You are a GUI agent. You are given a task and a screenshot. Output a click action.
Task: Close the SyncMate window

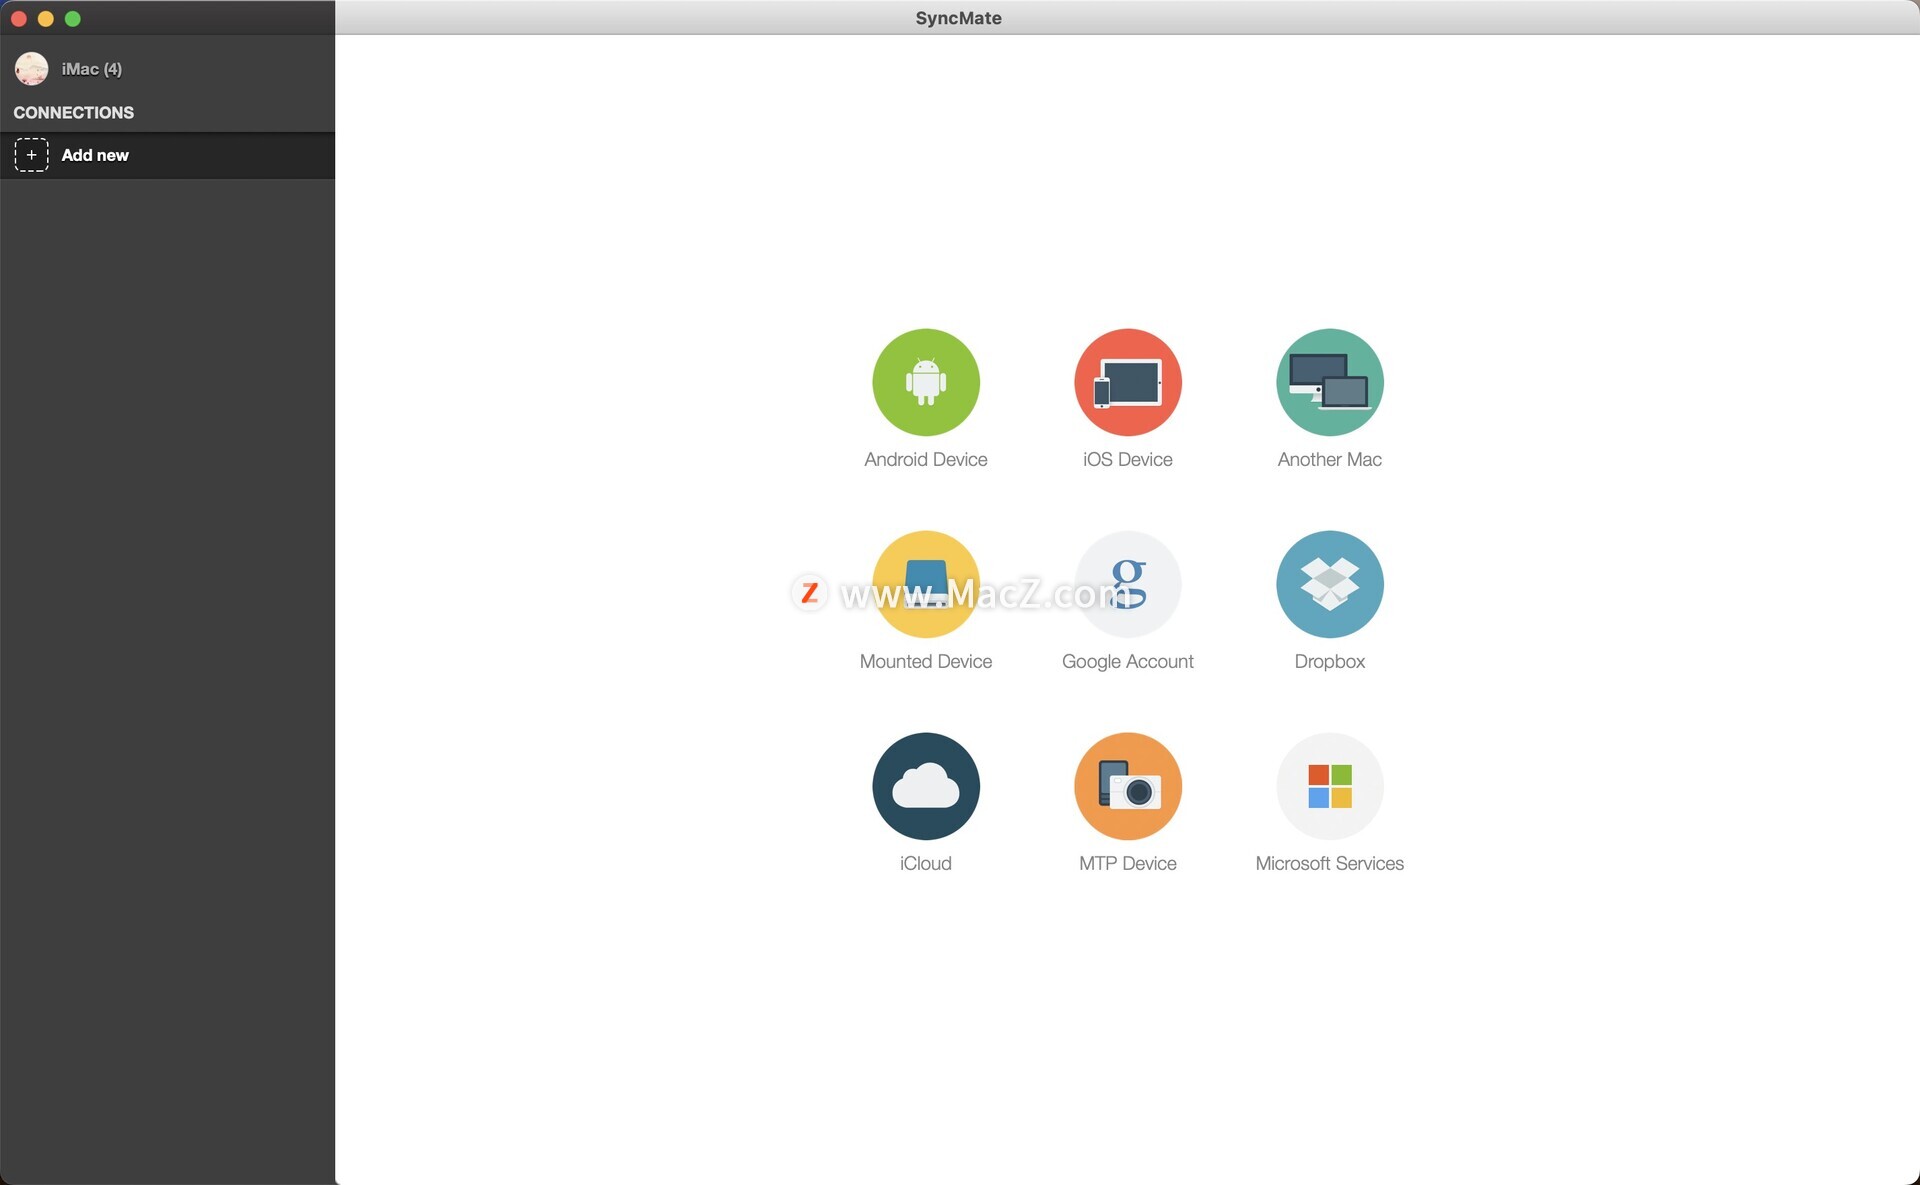(18, 18)
